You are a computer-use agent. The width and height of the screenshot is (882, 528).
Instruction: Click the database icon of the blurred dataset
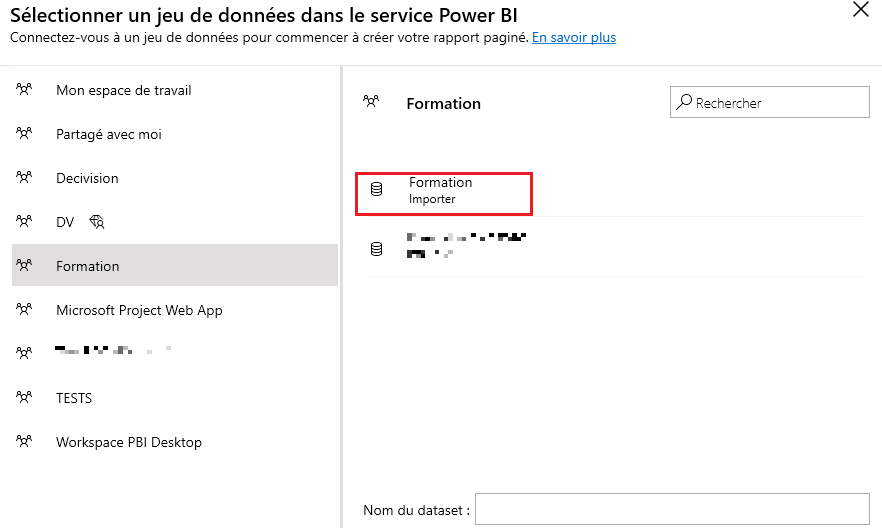pyautogui.click(x=377, y=249)
